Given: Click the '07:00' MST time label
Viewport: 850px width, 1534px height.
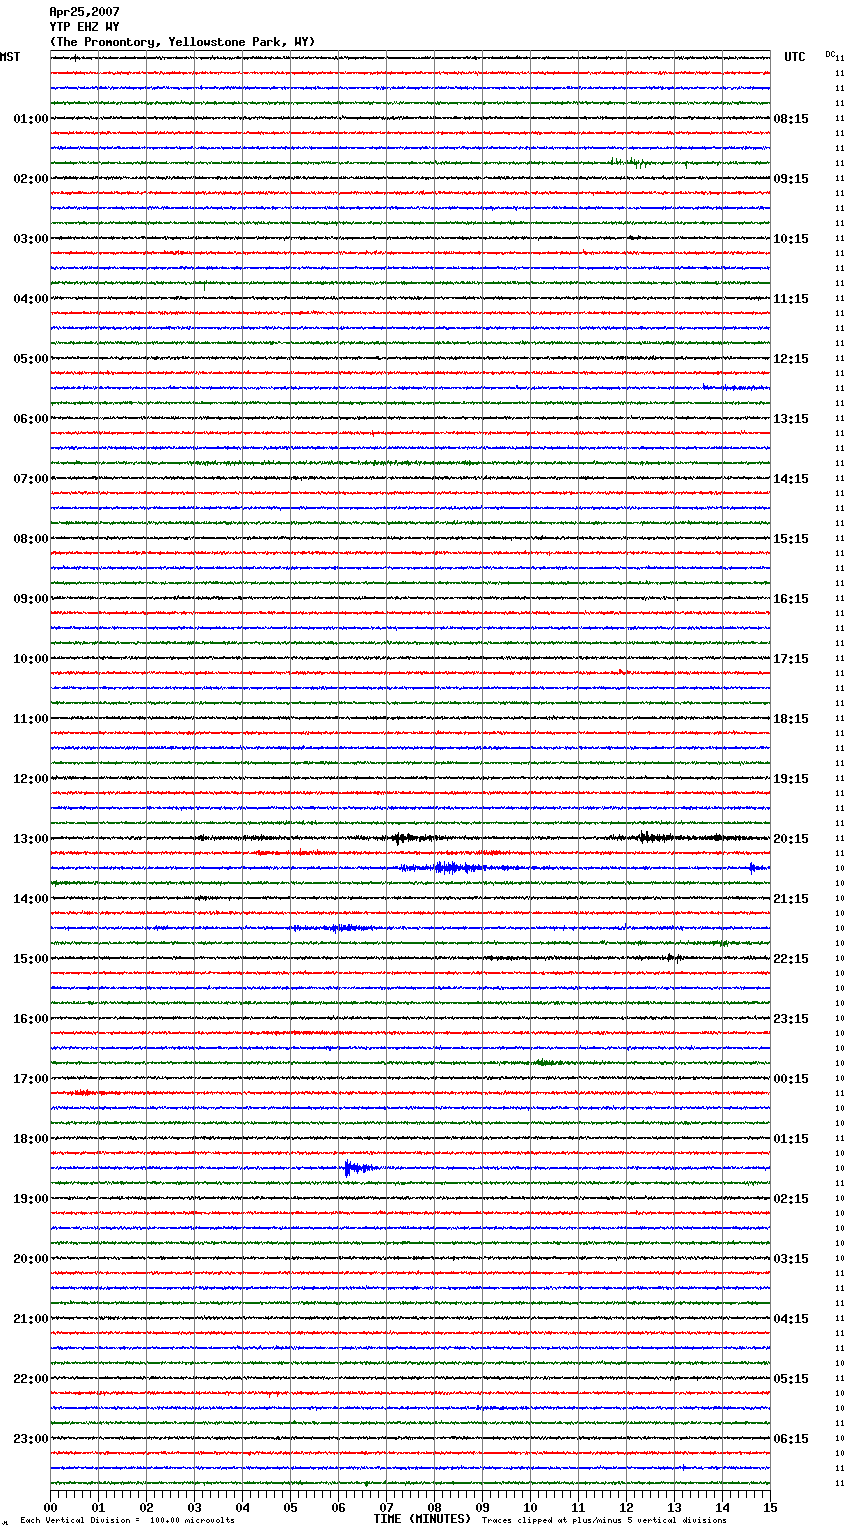Looking at the screenshot, I should click(30, 479).
